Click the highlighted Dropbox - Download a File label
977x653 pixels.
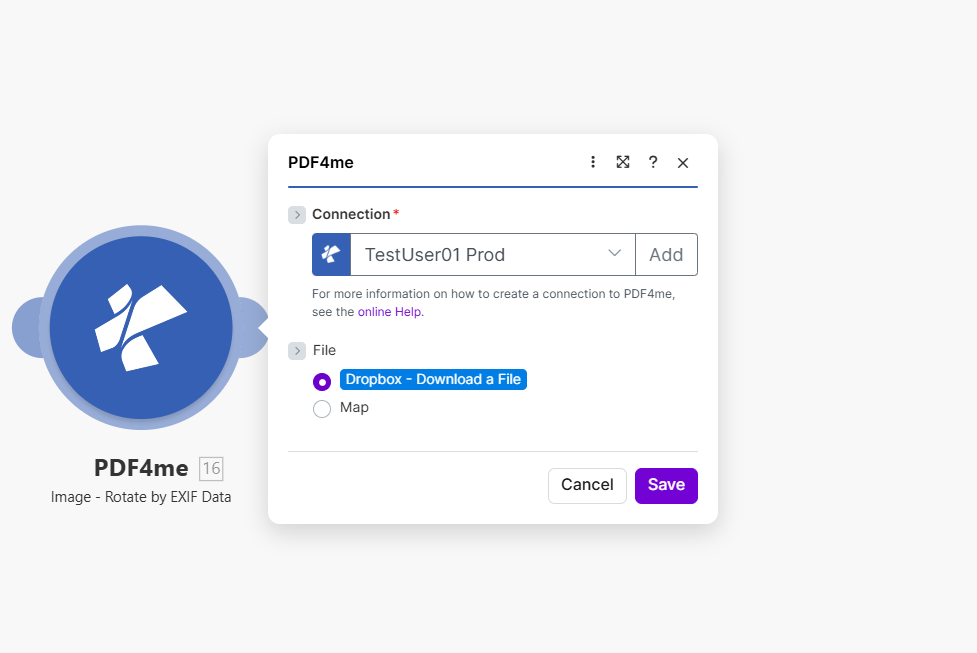tap(433, 380)
